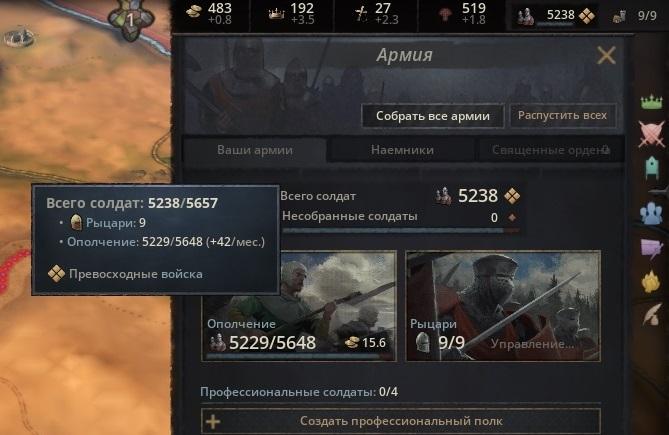Select the Ваши армии tab
Viewport: 669px width, 435px height.
pos(255,150)
